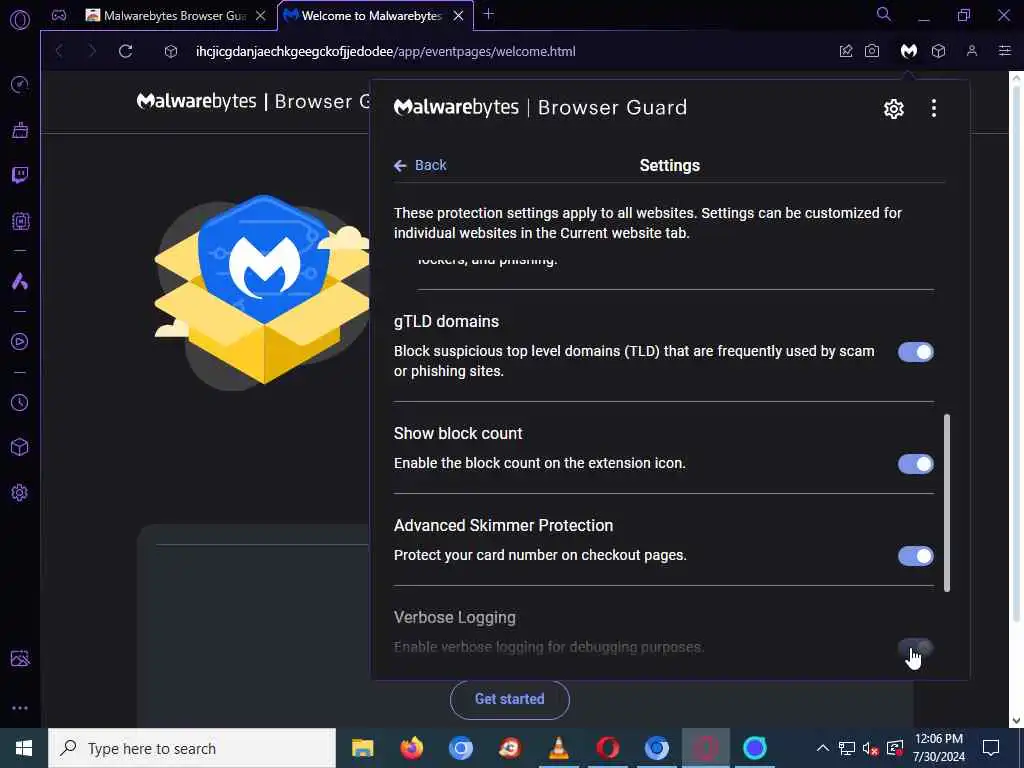Click the address bar URL
This screenshot has width=1024, height=768.
385,52
